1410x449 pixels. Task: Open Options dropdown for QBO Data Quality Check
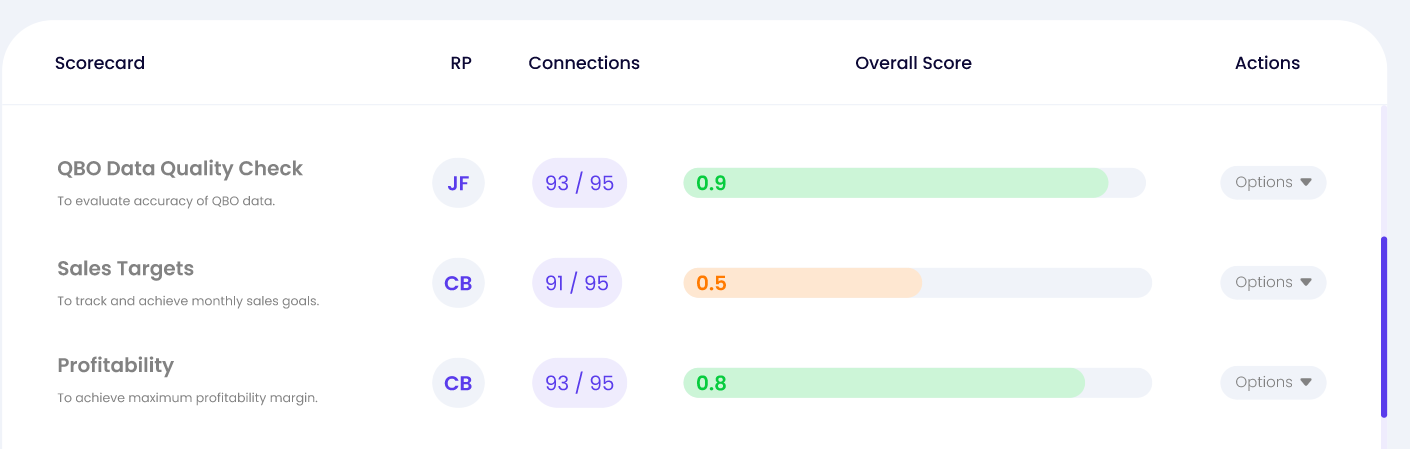1273,182
